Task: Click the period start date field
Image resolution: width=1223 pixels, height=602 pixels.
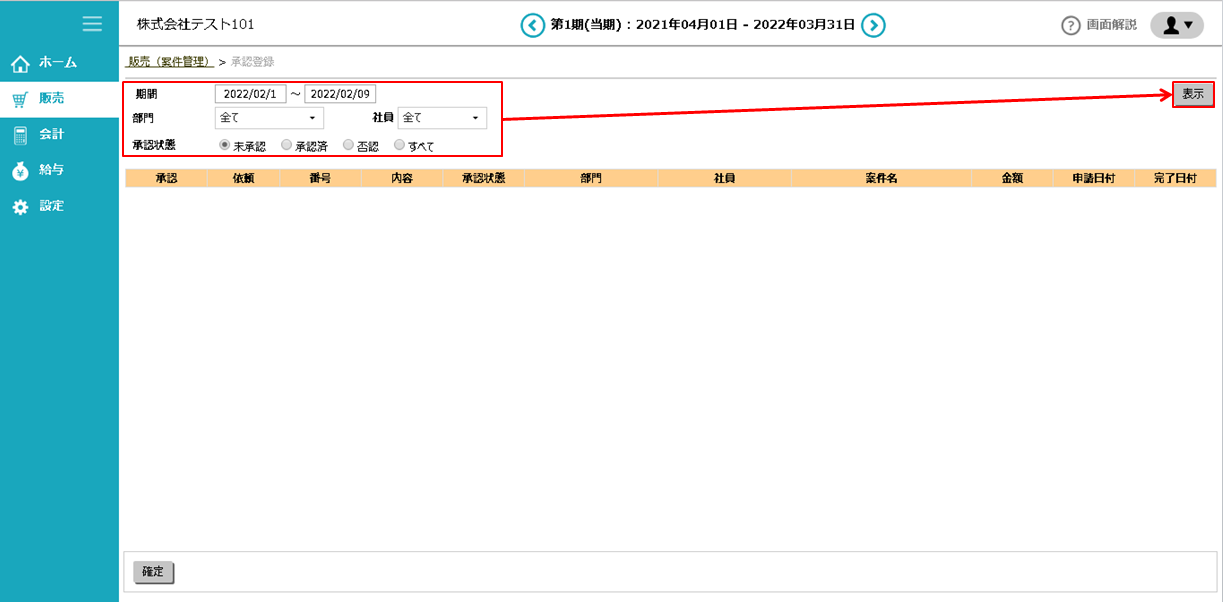Action: click(x=250, y=94)
